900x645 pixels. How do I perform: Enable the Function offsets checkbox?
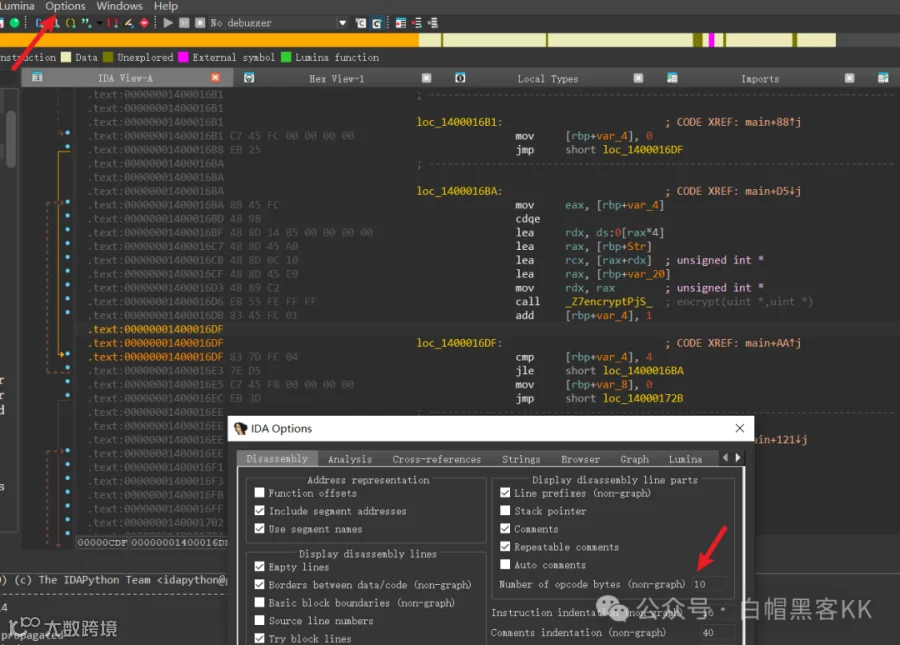pyautogui.click(x=260, y=493)
